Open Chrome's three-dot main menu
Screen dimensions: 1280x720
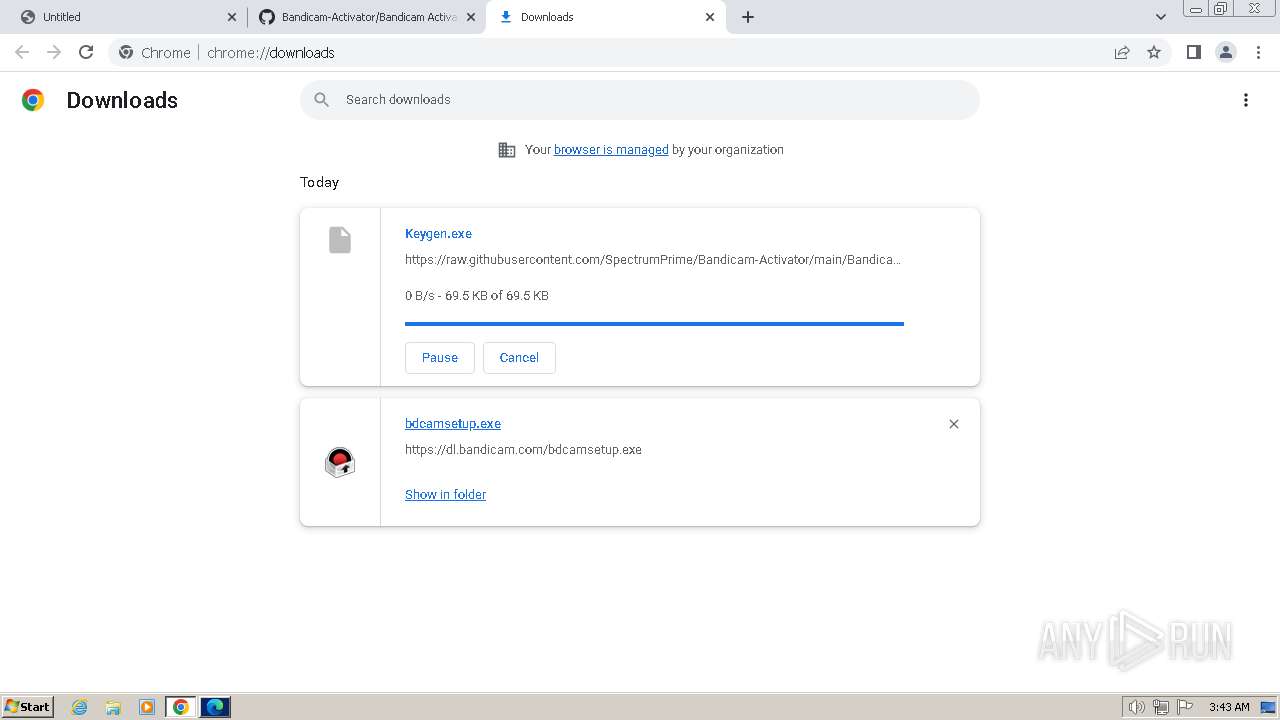[1258, 52]
